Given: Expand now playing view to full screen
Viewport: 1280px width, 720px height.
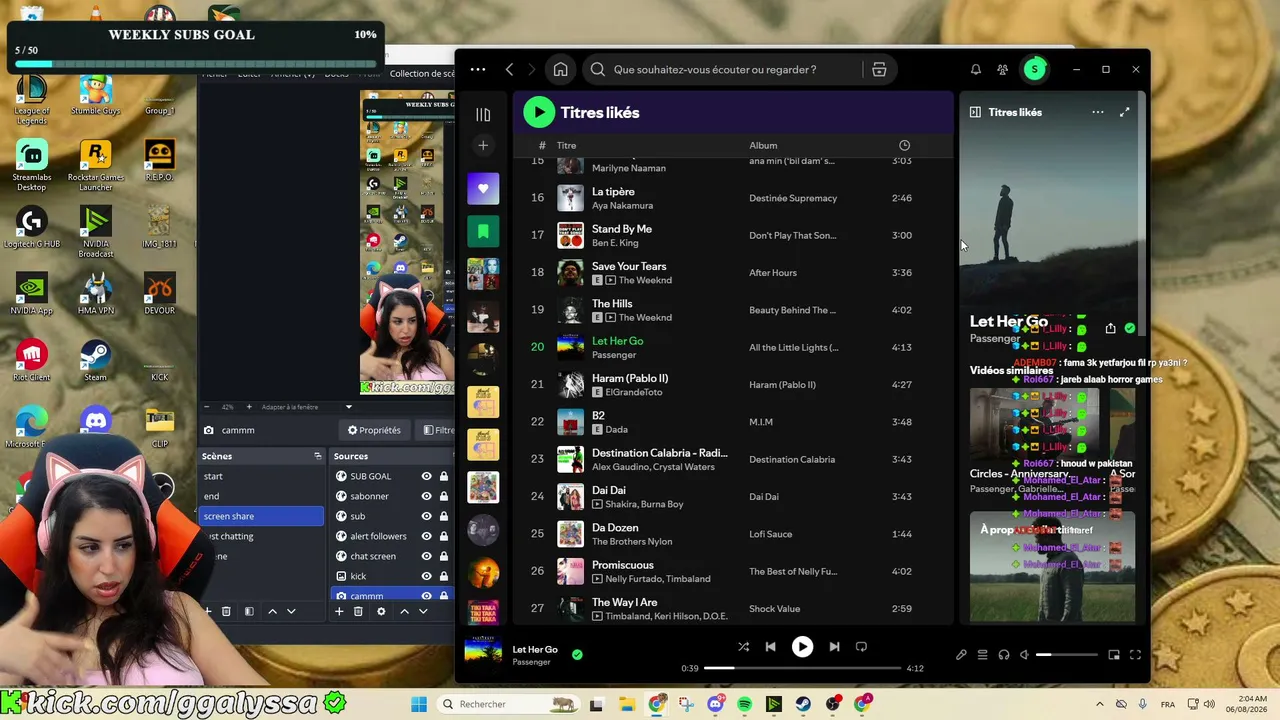Looking at the screenshot, I should pyautogui.click(x=1125, y=112).
